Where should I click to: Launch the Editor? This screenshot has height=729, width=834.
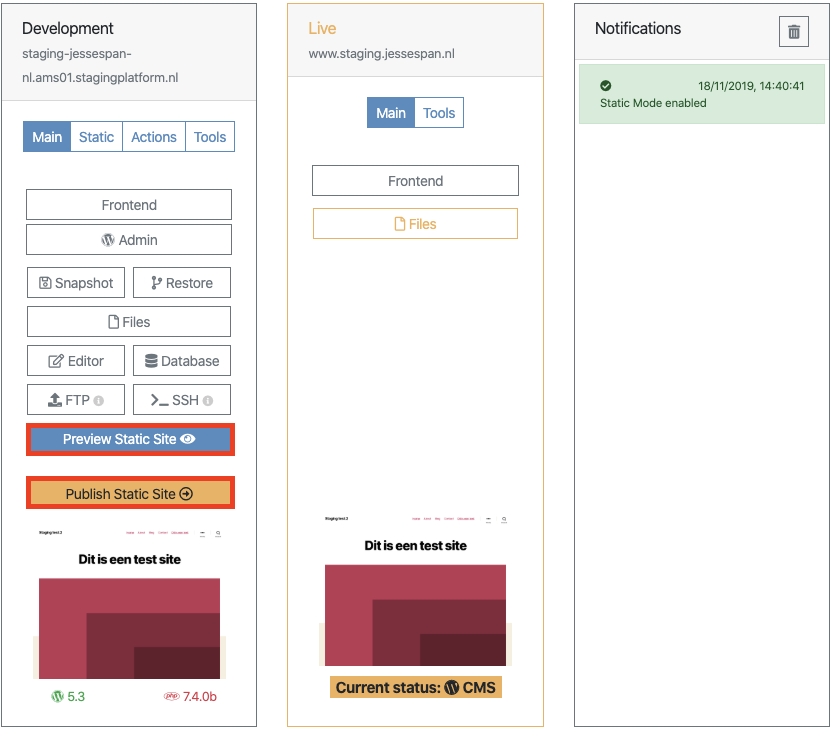pos(76,361)
